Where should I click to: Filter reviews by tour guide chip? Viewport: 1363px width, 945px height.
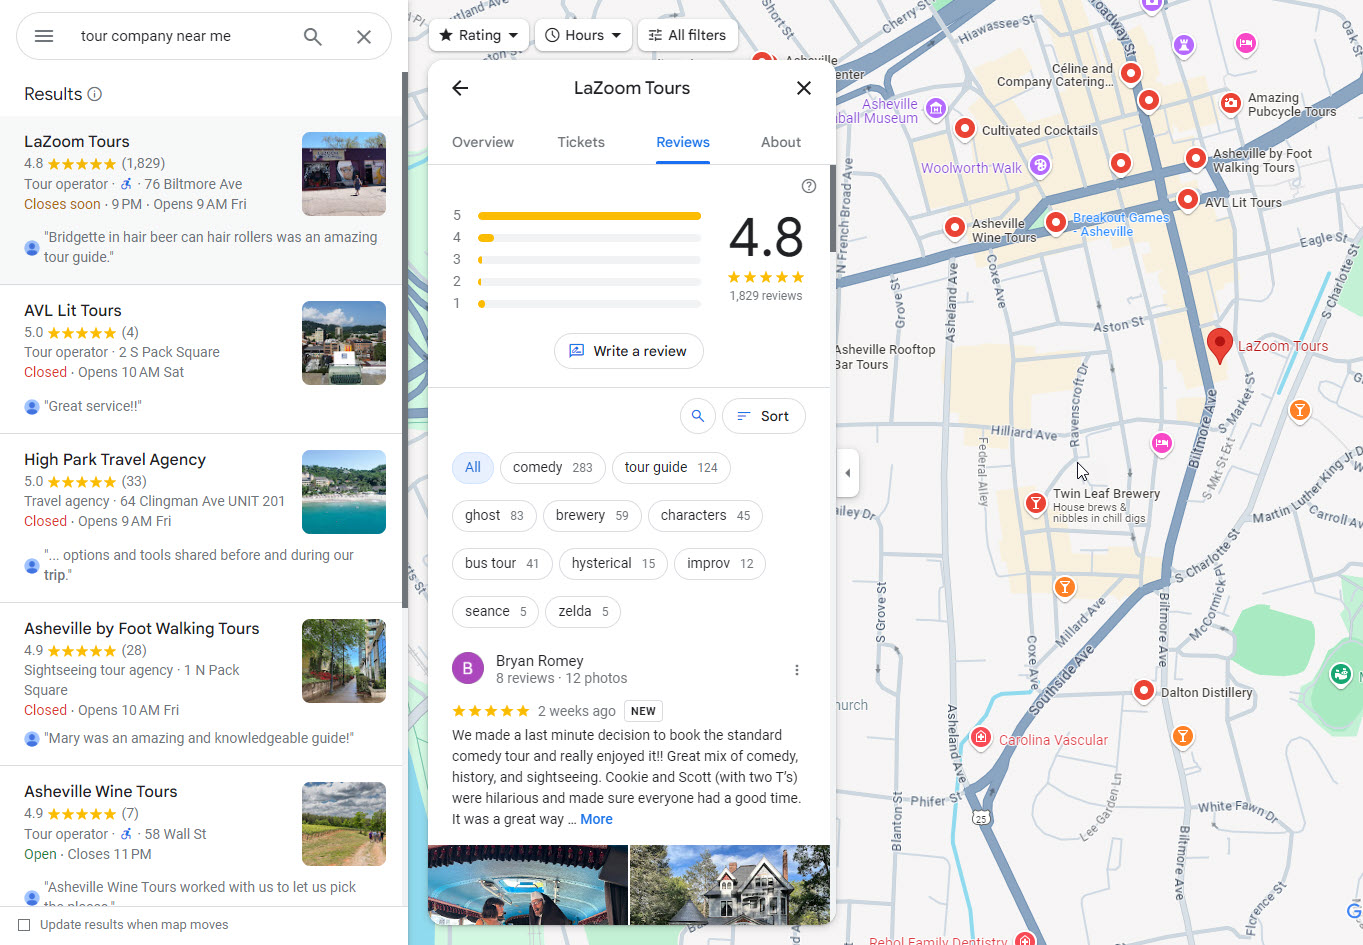click(x=671, y=467)
